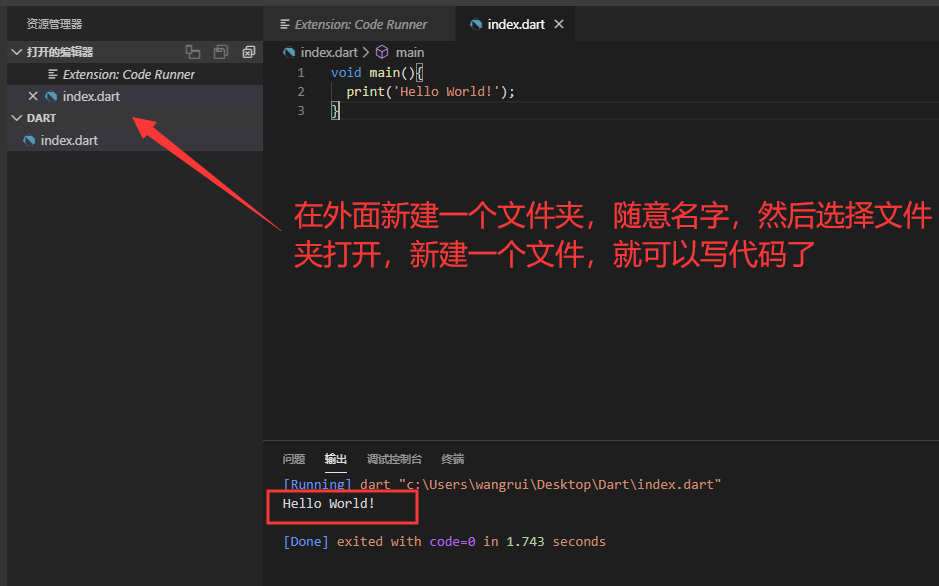The image size is (939, 586).
Task: Click the Close All Editors icon
Action: [249, 52]
